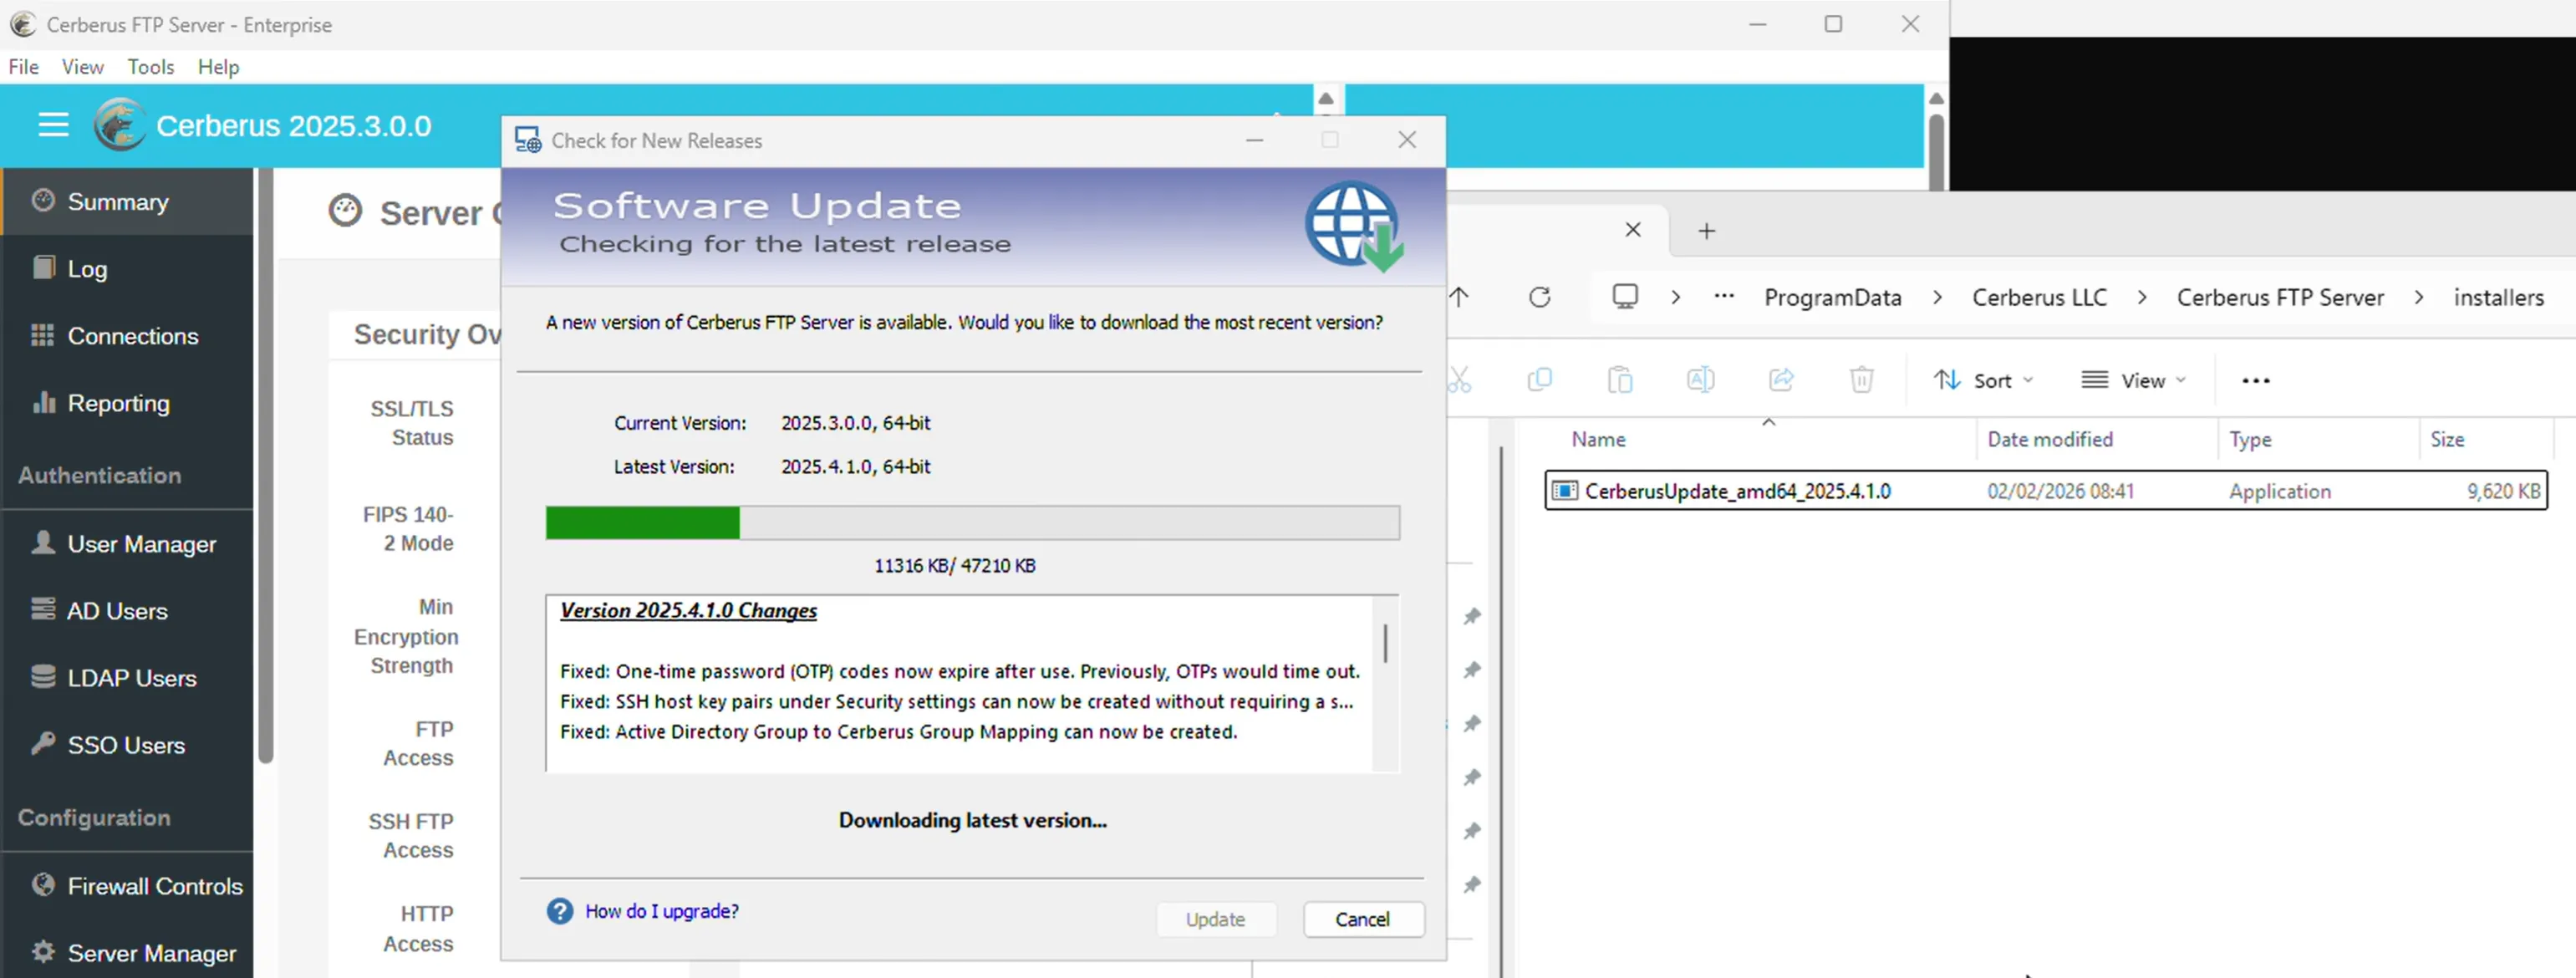Open Reporting in the sidebar

pos(118,403)
